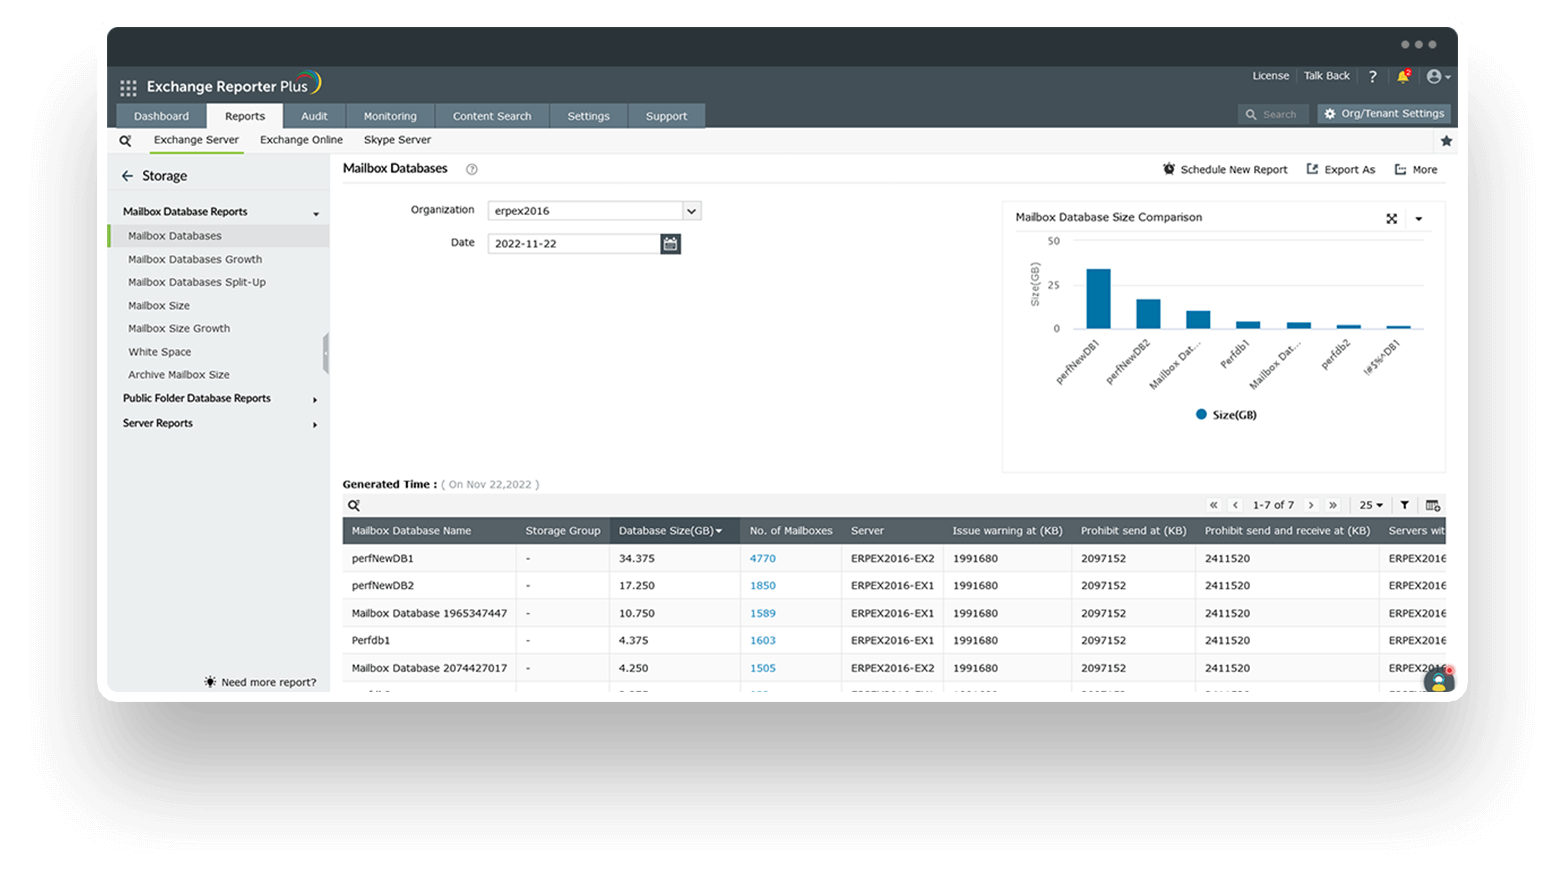The height and width of the screenshot is (880, 1566).
Task: Open the add/remove columns icon
Action: tap(1433, 505)
